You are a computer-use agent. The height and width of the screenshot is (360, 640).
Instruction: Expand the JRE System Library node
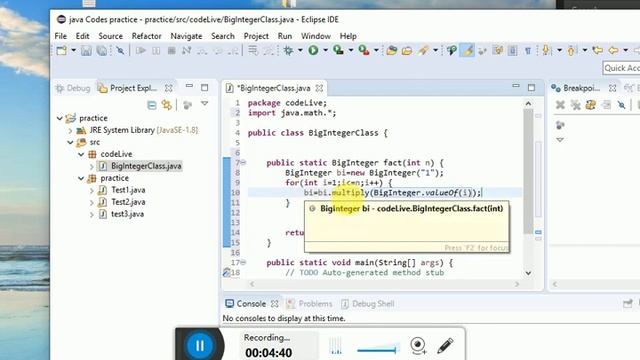[70, 131]
